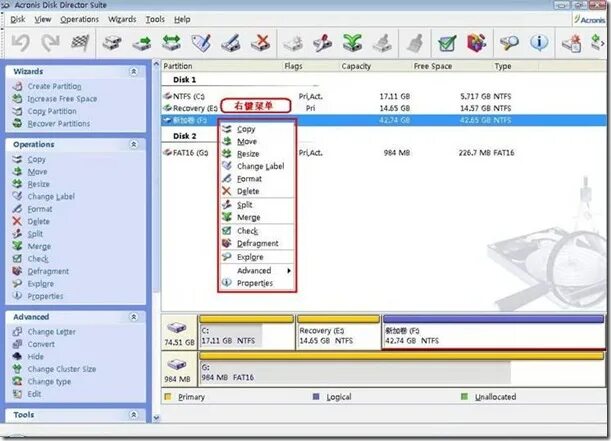Click Hide in Advanced panel
Viewport: 611px width, 441px height.
35,357
